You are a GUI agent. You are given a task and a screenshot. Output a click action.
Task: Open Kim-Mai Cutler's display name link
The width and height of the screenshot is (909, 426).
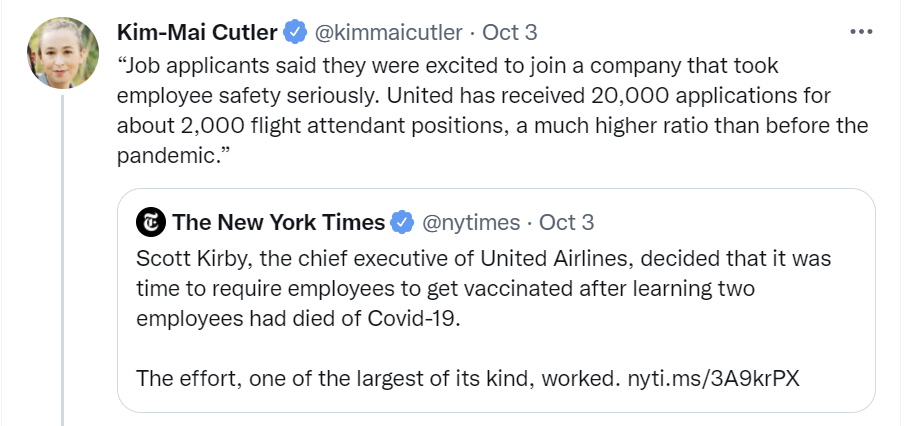click(x=197, y=32)
